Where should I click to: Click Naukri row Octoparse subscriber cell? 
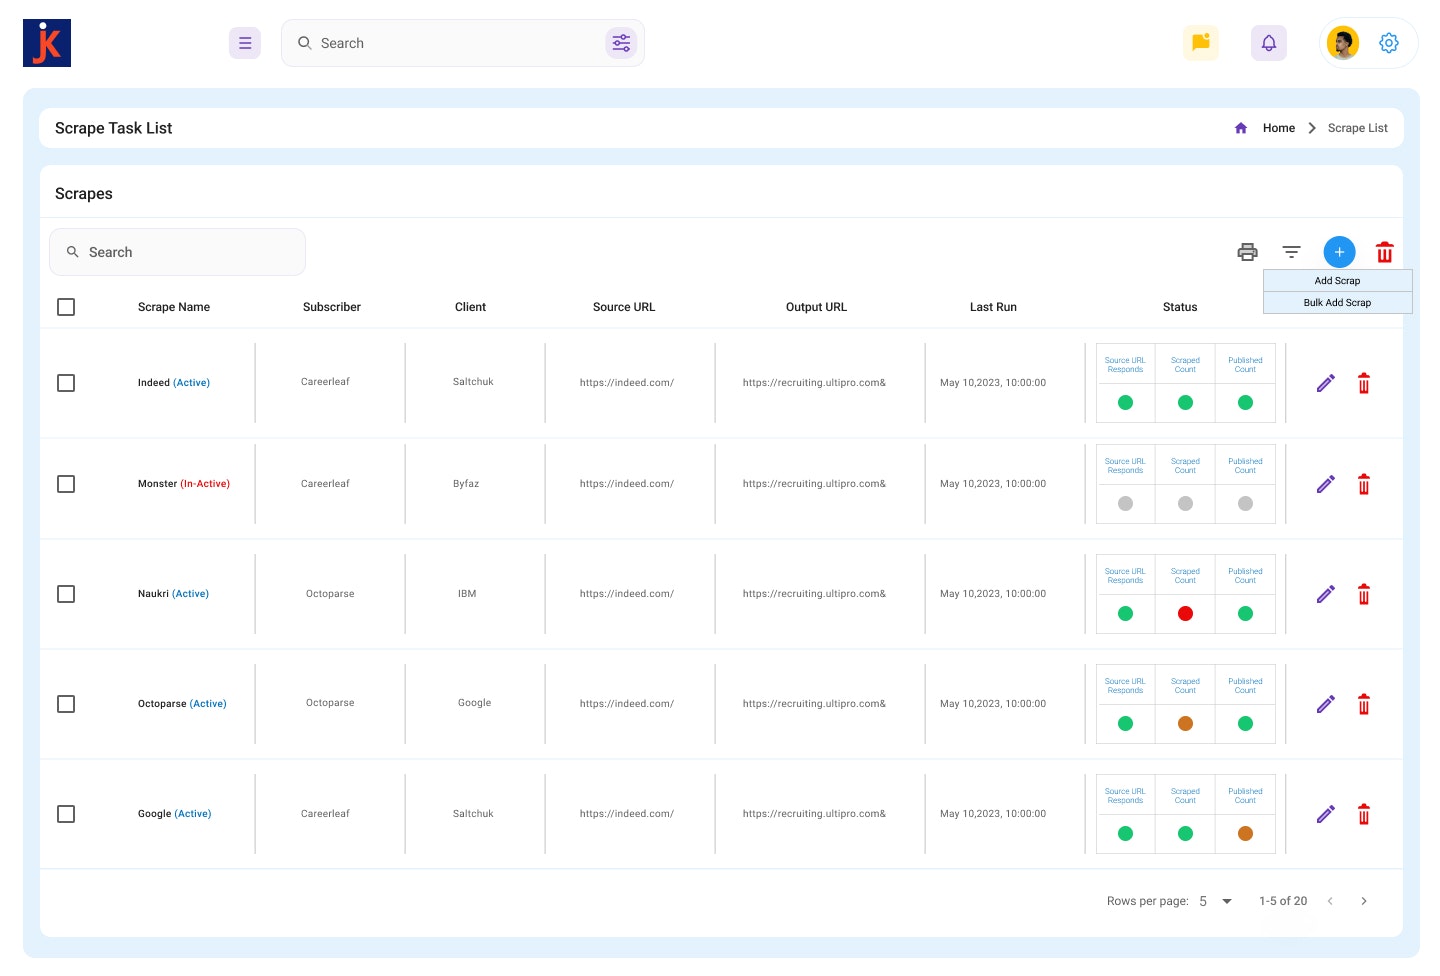click(x=330, y=594)
